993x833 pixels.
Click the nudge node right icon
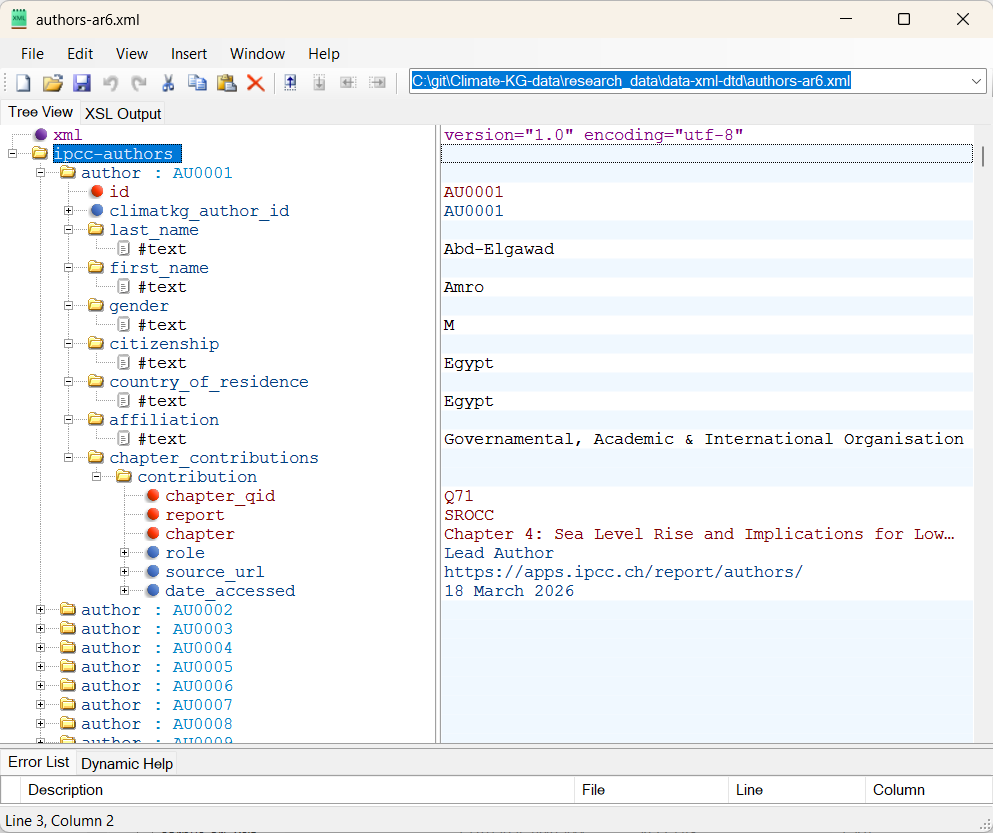(377, 83)
